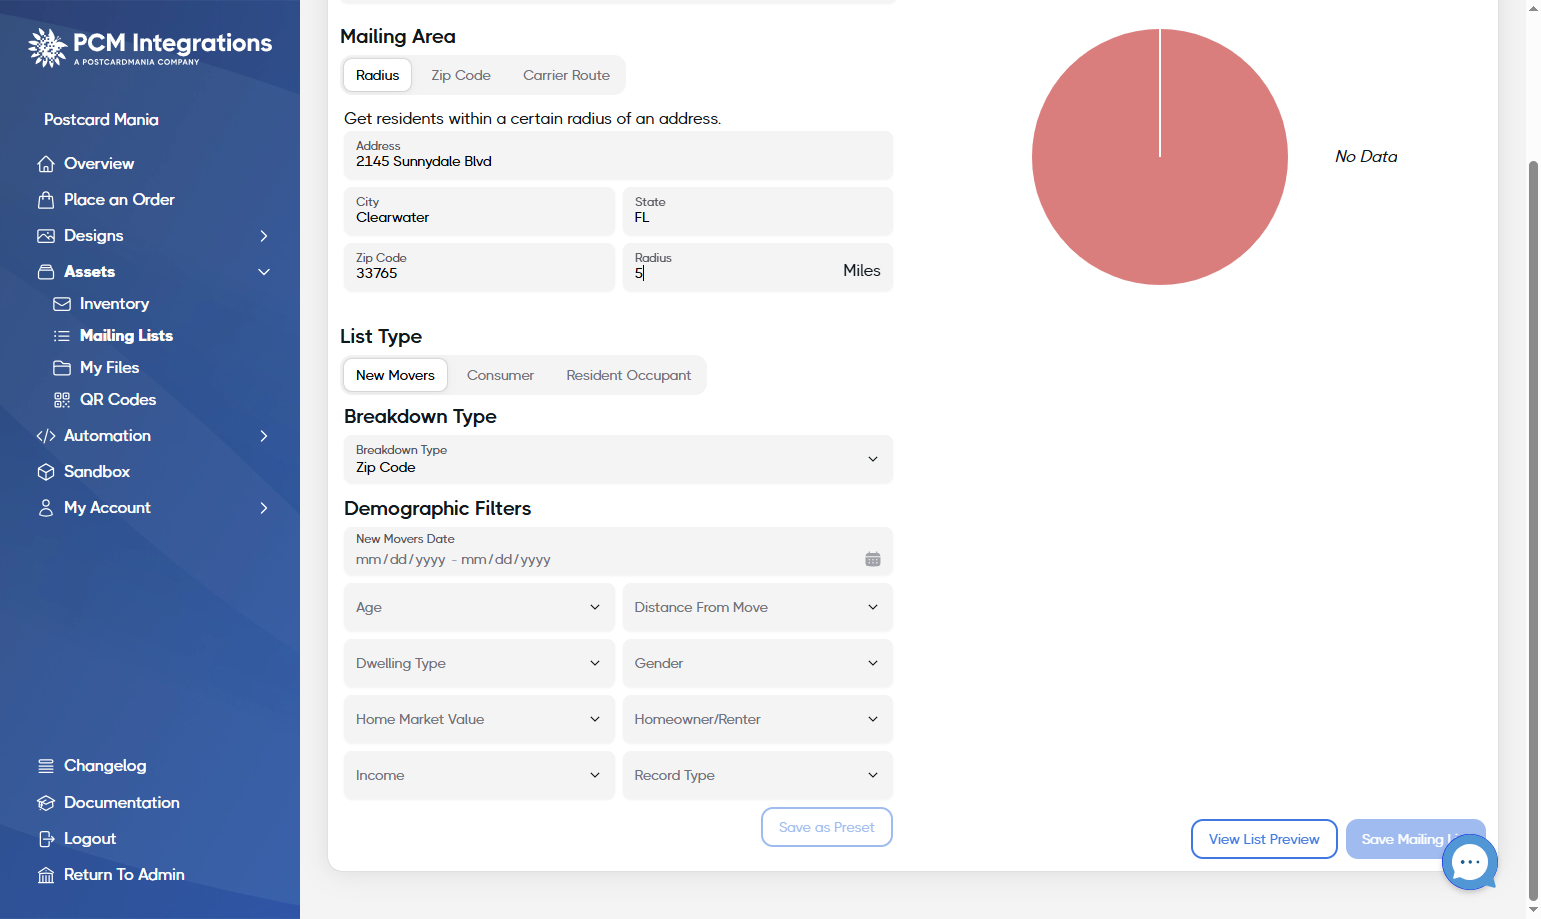The width and height of the screenshot is (1541, 919).
Task: Click the Mailing Lists list icon
Action: [x=62, y=336]
